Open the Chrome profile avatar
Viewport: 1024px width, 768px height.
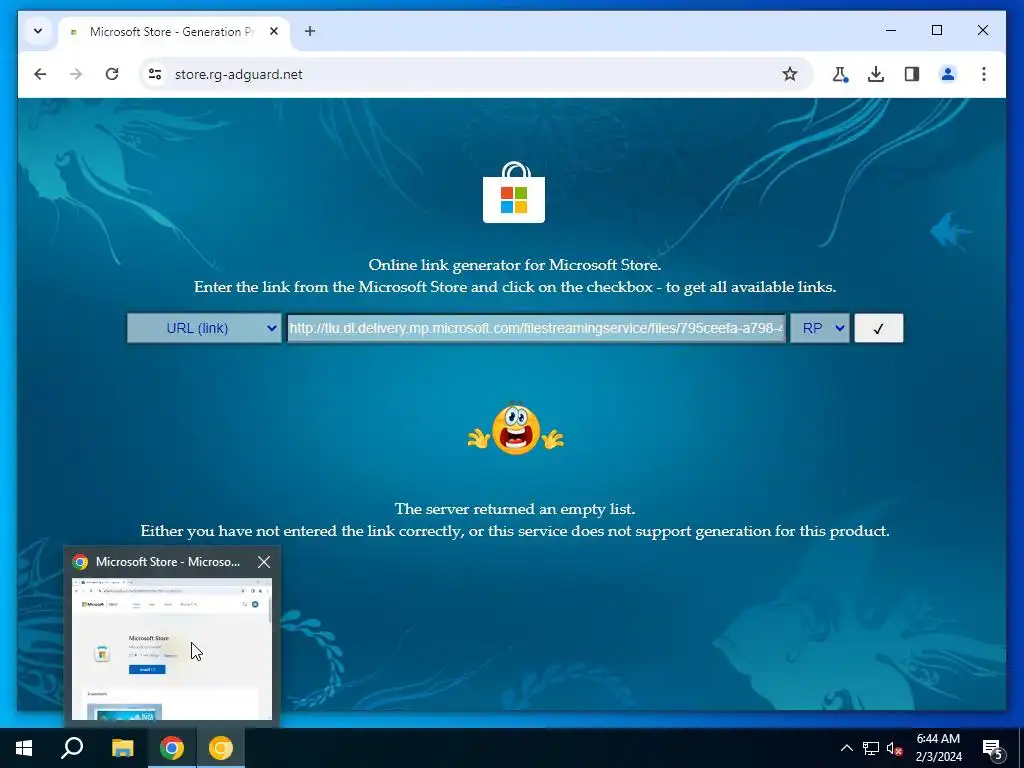point(948,74)
